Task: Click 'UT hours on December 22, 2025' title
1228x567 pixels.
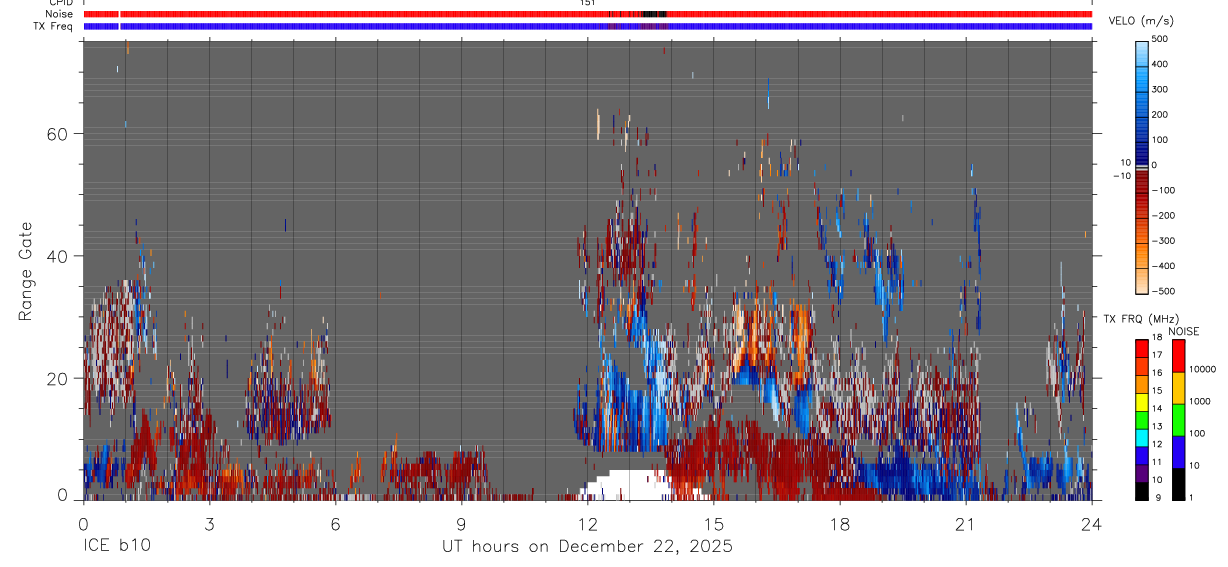Action: click(x=588, y=546)
